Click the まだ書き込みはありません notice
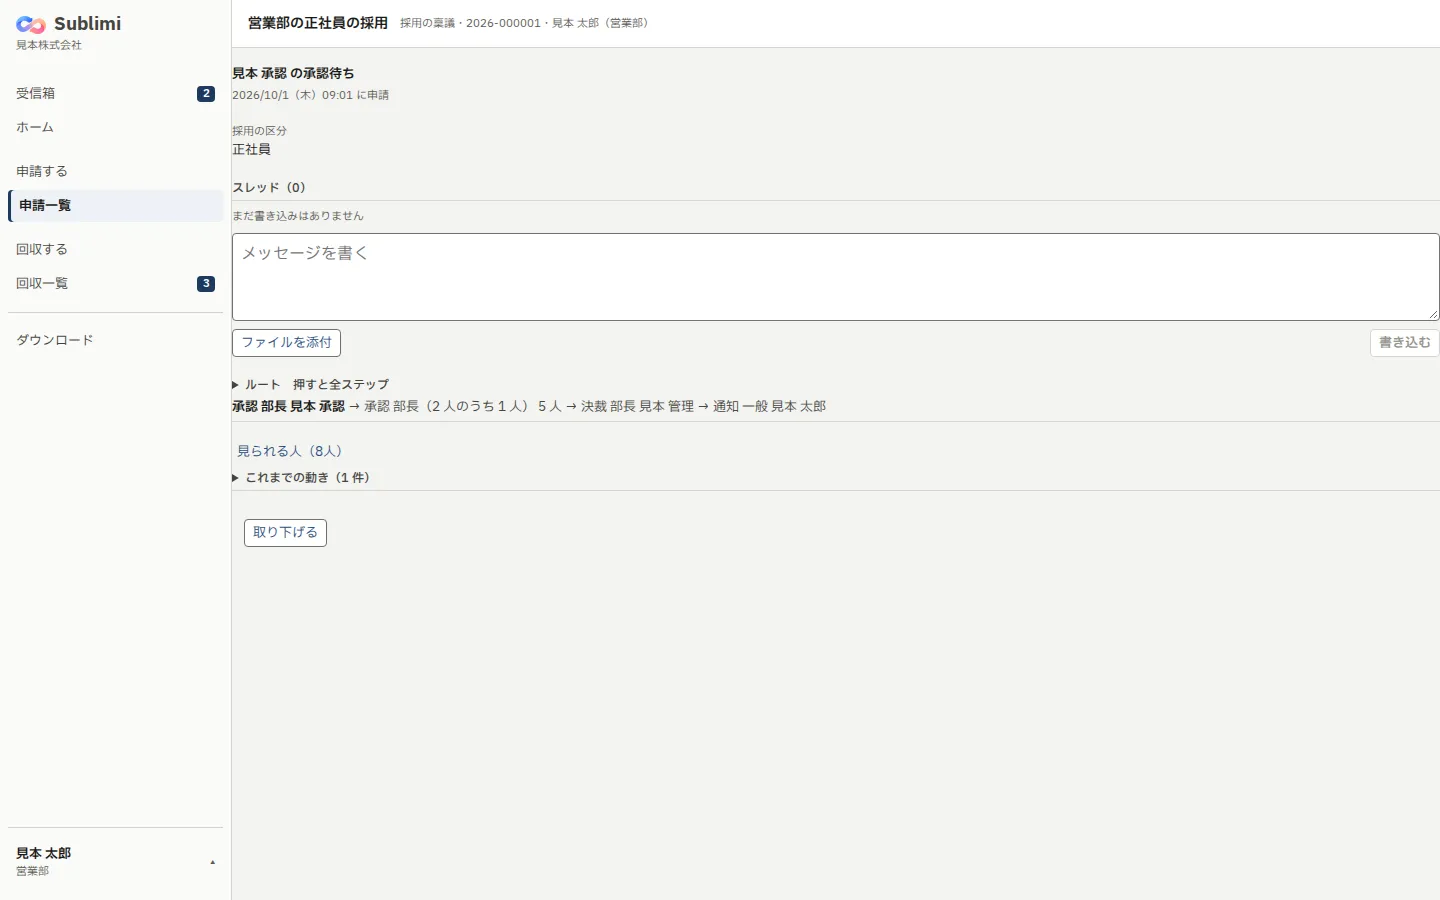The width and height of the screenshot is (1440, 900). 298,216
